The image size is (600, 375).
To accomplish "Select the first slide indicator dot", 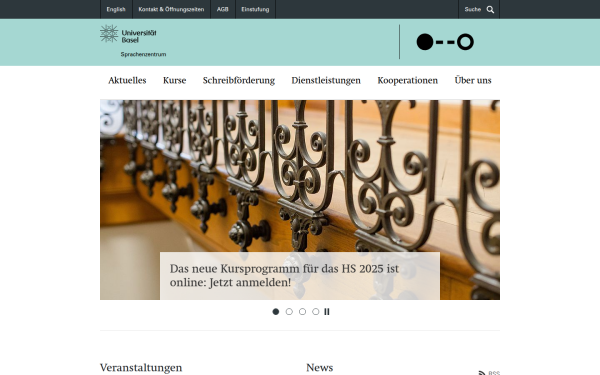I will (276, 312).
